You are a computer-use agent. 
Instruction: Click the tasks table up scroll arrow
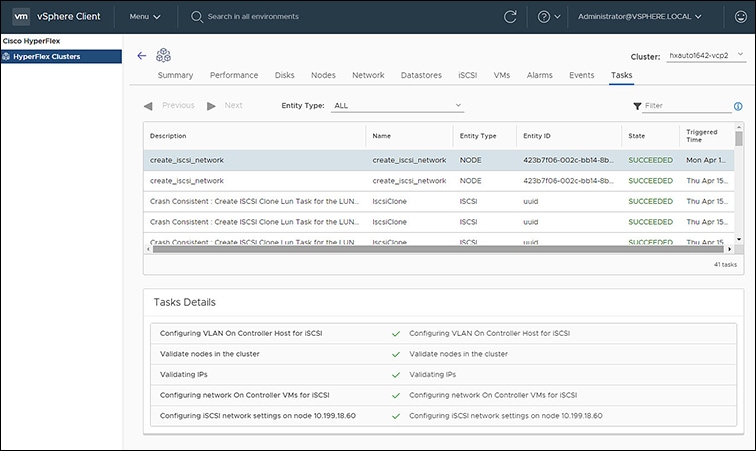tap(739, 127)
